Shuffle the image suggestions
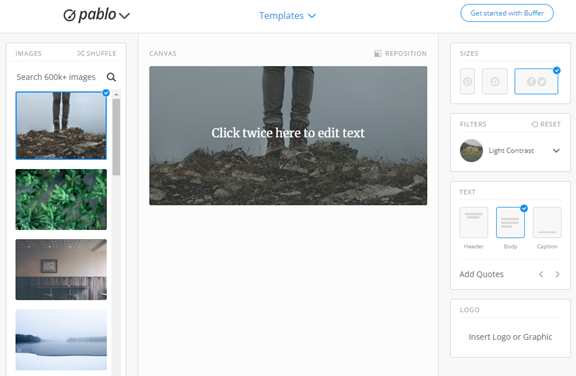This screenshot has height=376, width=576. coord(97,54)
